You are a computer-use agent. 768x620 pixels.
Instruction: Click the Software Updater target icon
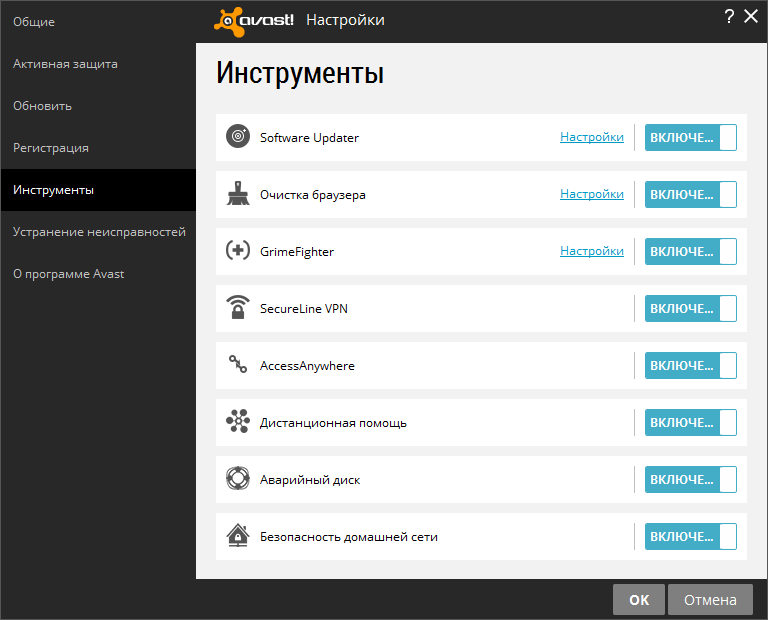(x=238, y=136)
